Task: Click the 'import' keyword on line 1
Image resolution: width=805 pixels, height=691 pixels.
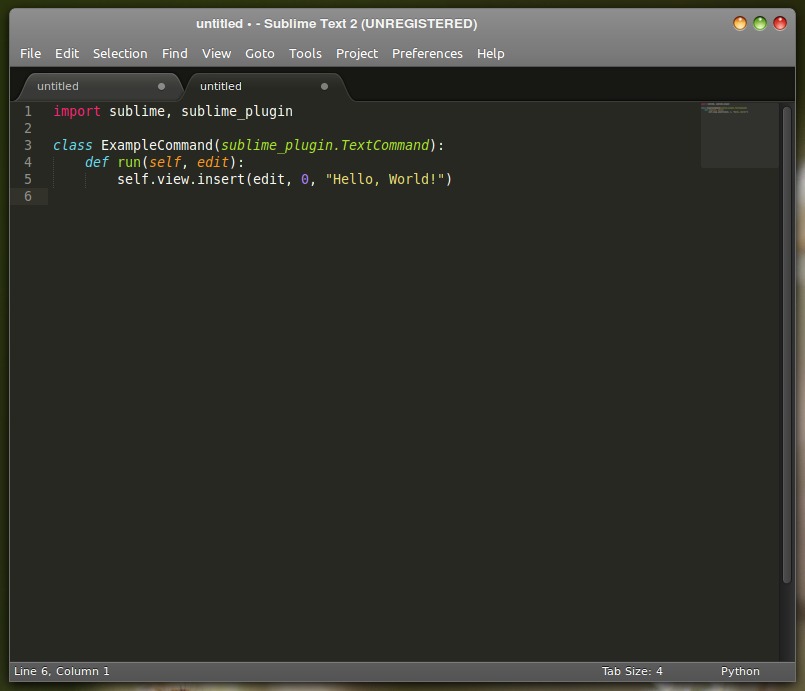Action: [x=77, y=111]
